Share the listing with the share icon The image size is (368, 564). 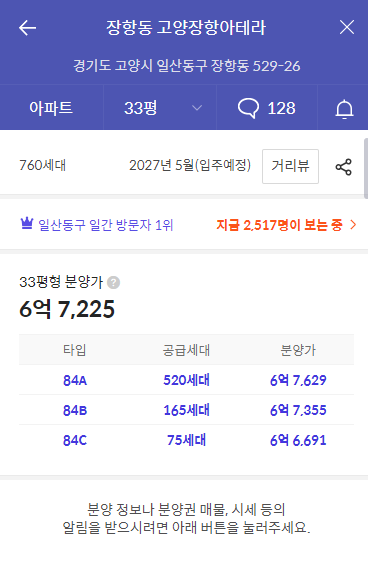point(344,167)
